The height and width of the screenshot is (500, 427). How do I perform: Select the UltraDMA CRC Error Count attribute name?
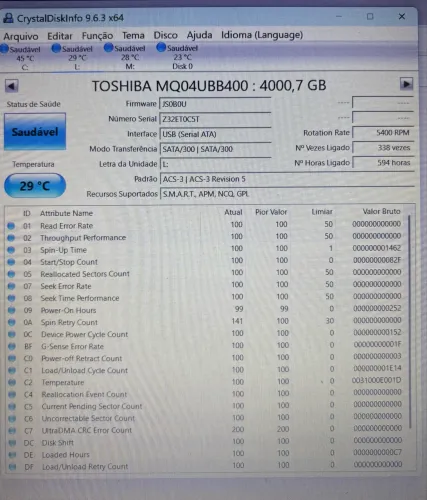pyautogui.click(x=87, y=430)
